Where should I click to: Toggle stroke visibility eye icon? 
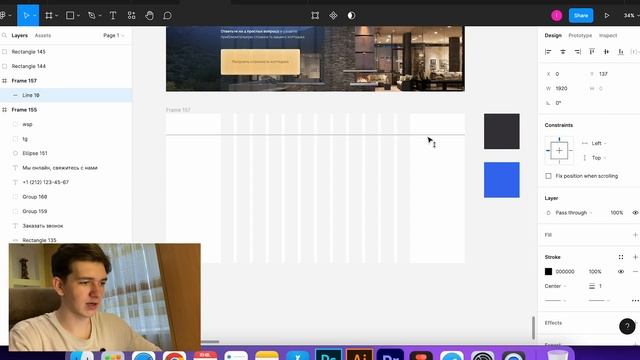click(621, 271)
